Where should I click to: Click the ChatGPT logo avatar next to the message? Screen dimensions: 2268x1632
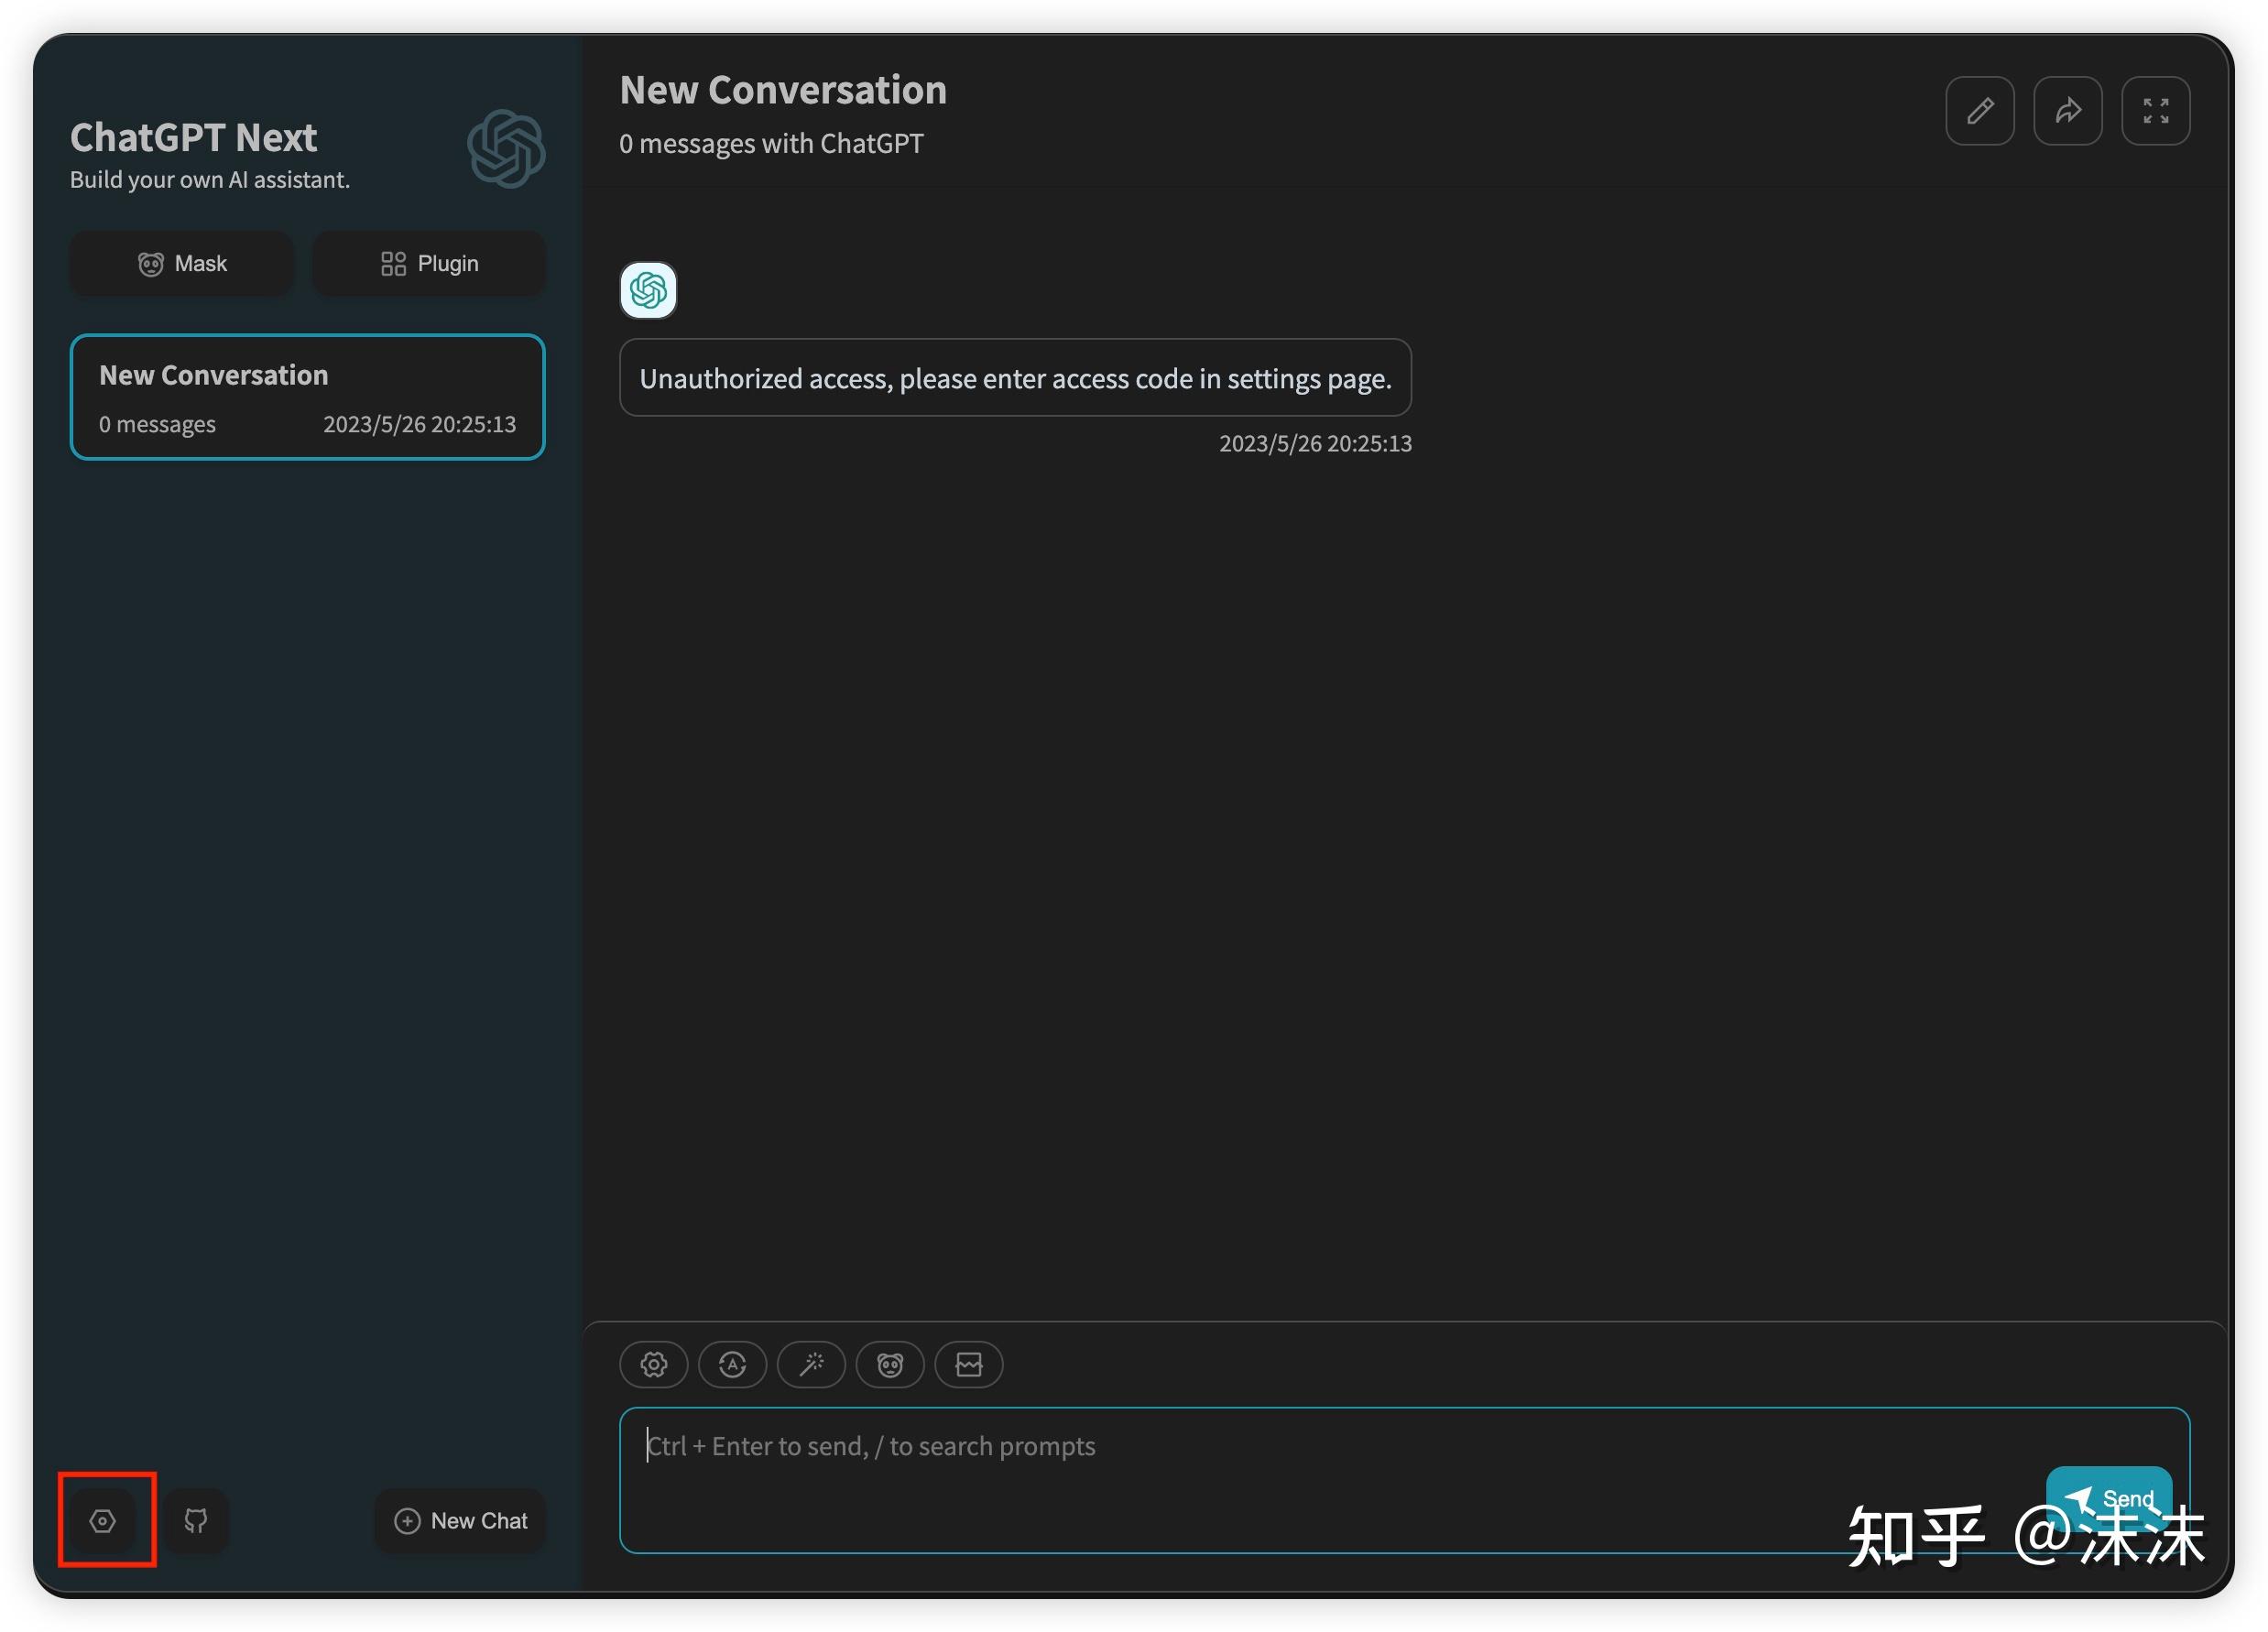click(x=648, y=291)
